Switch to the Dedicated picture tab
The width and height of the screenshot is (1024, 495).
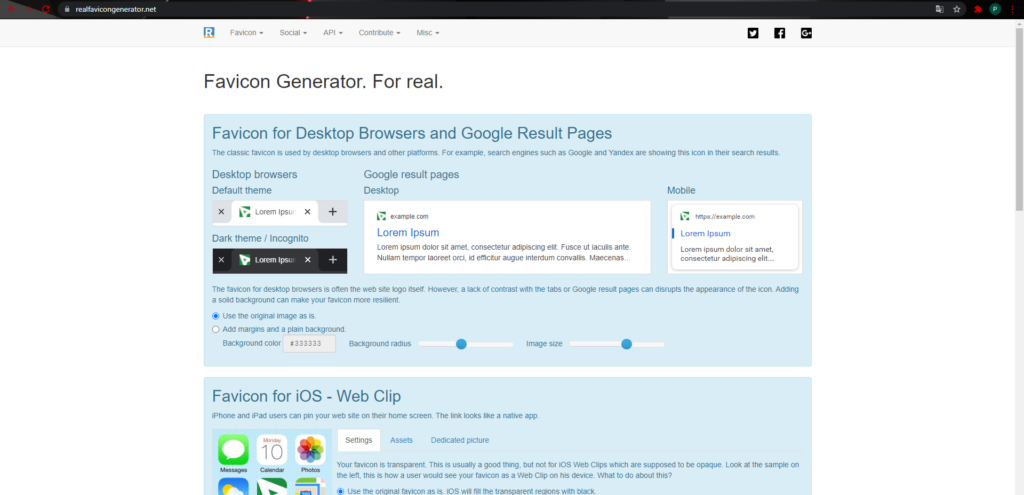tap(460, 440)
